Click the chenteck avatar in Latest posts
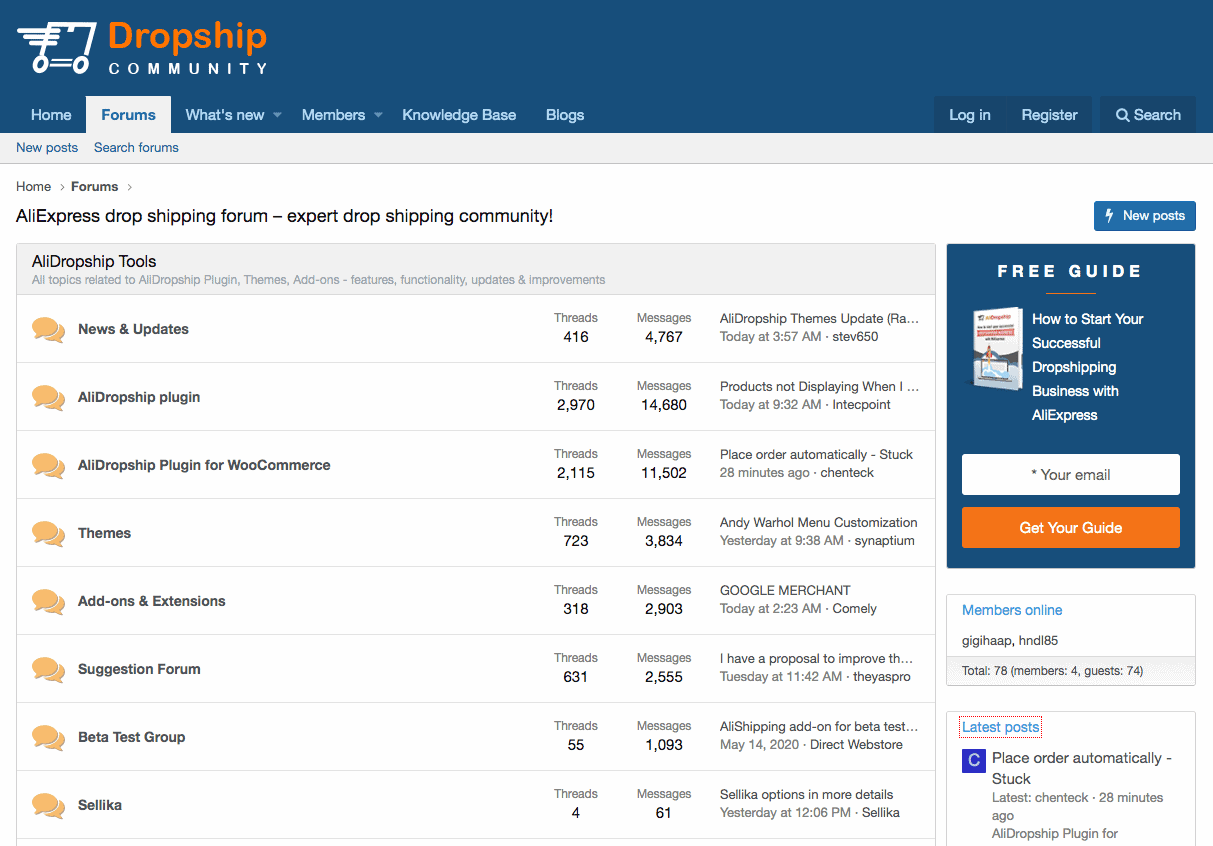This screenshot has height=846, width=1213. [x=974, y=761]
